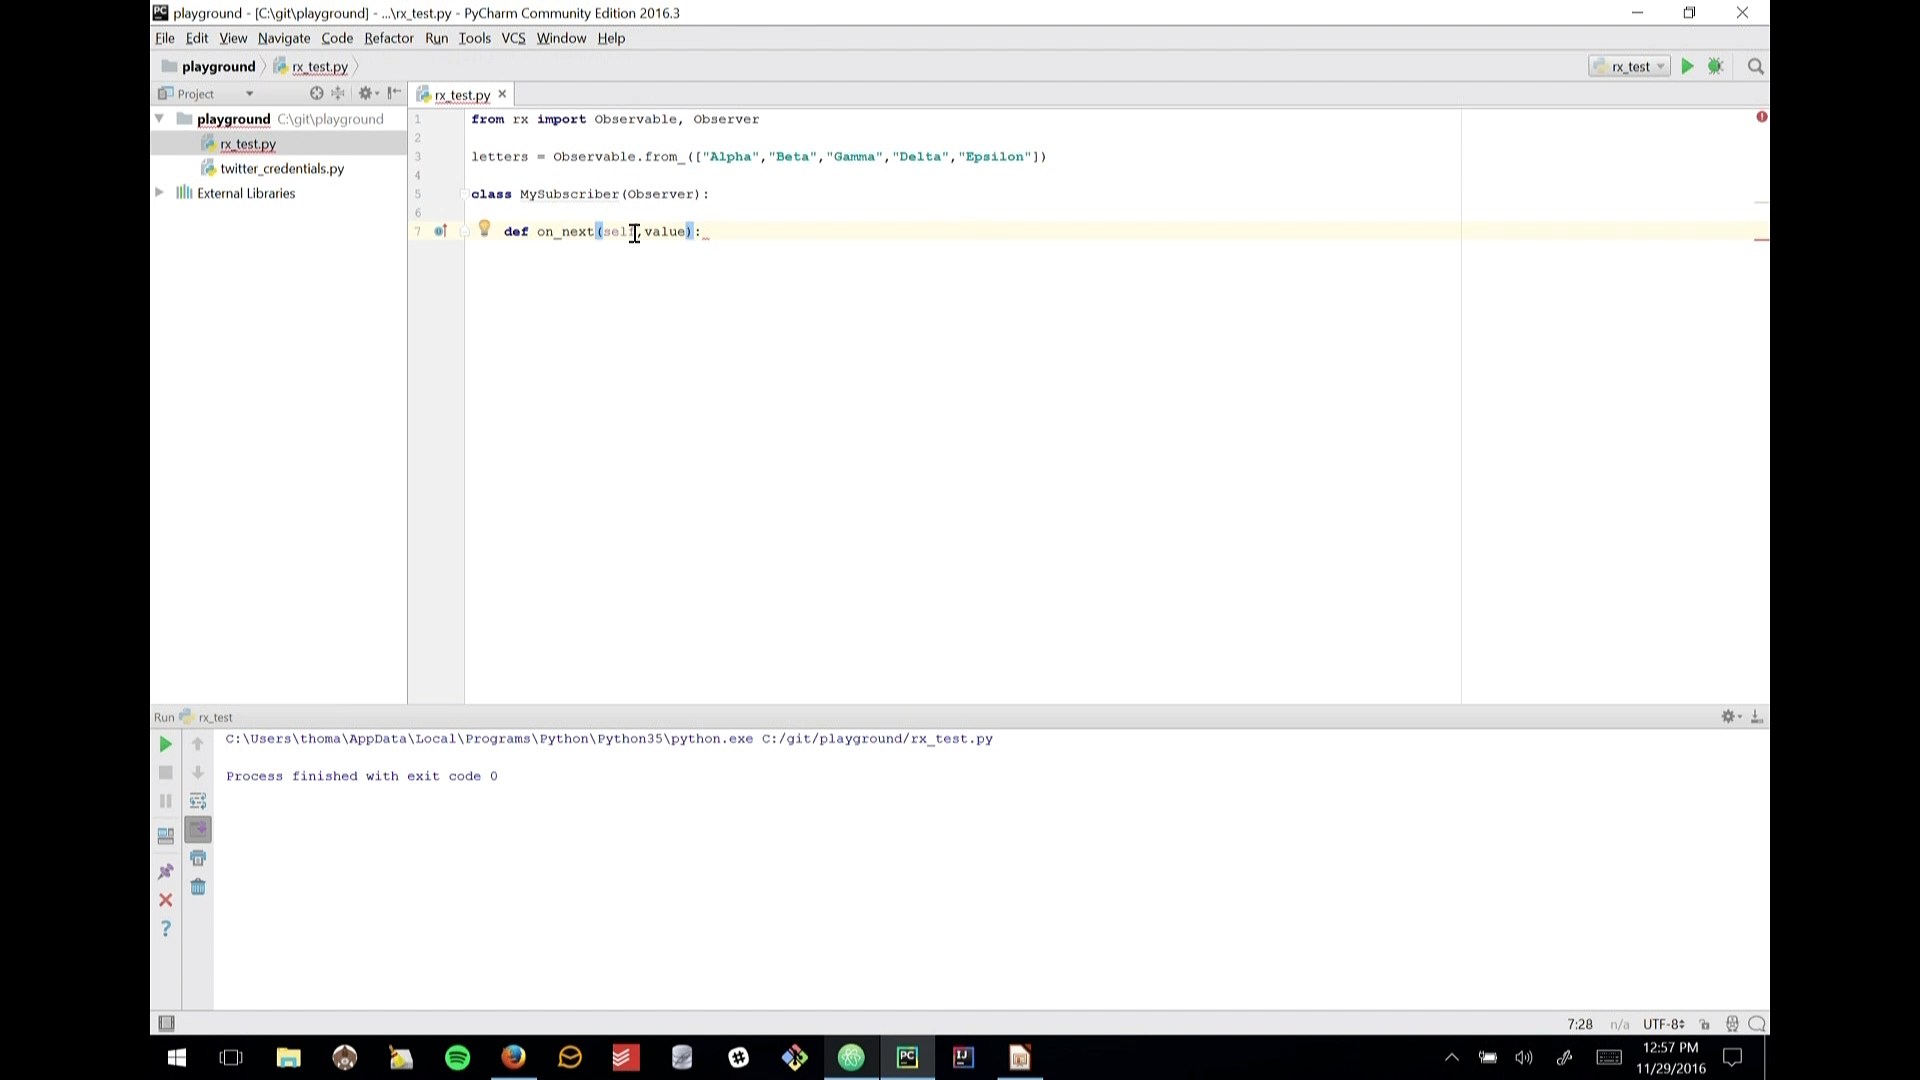Click the intention light bulb on line 7
Screen dimensions: 1920x1080
coord(484,229)
